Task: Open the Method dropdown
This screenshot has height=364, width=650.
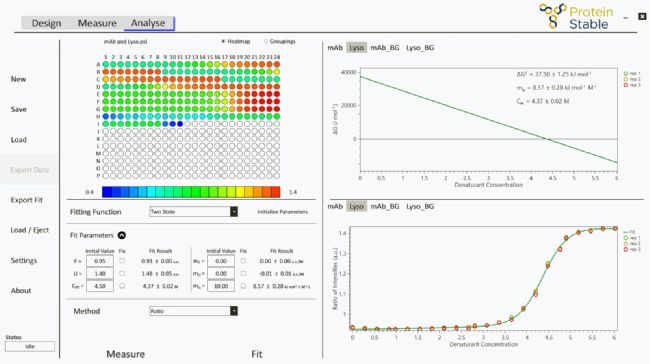Action: coord(193,311)
